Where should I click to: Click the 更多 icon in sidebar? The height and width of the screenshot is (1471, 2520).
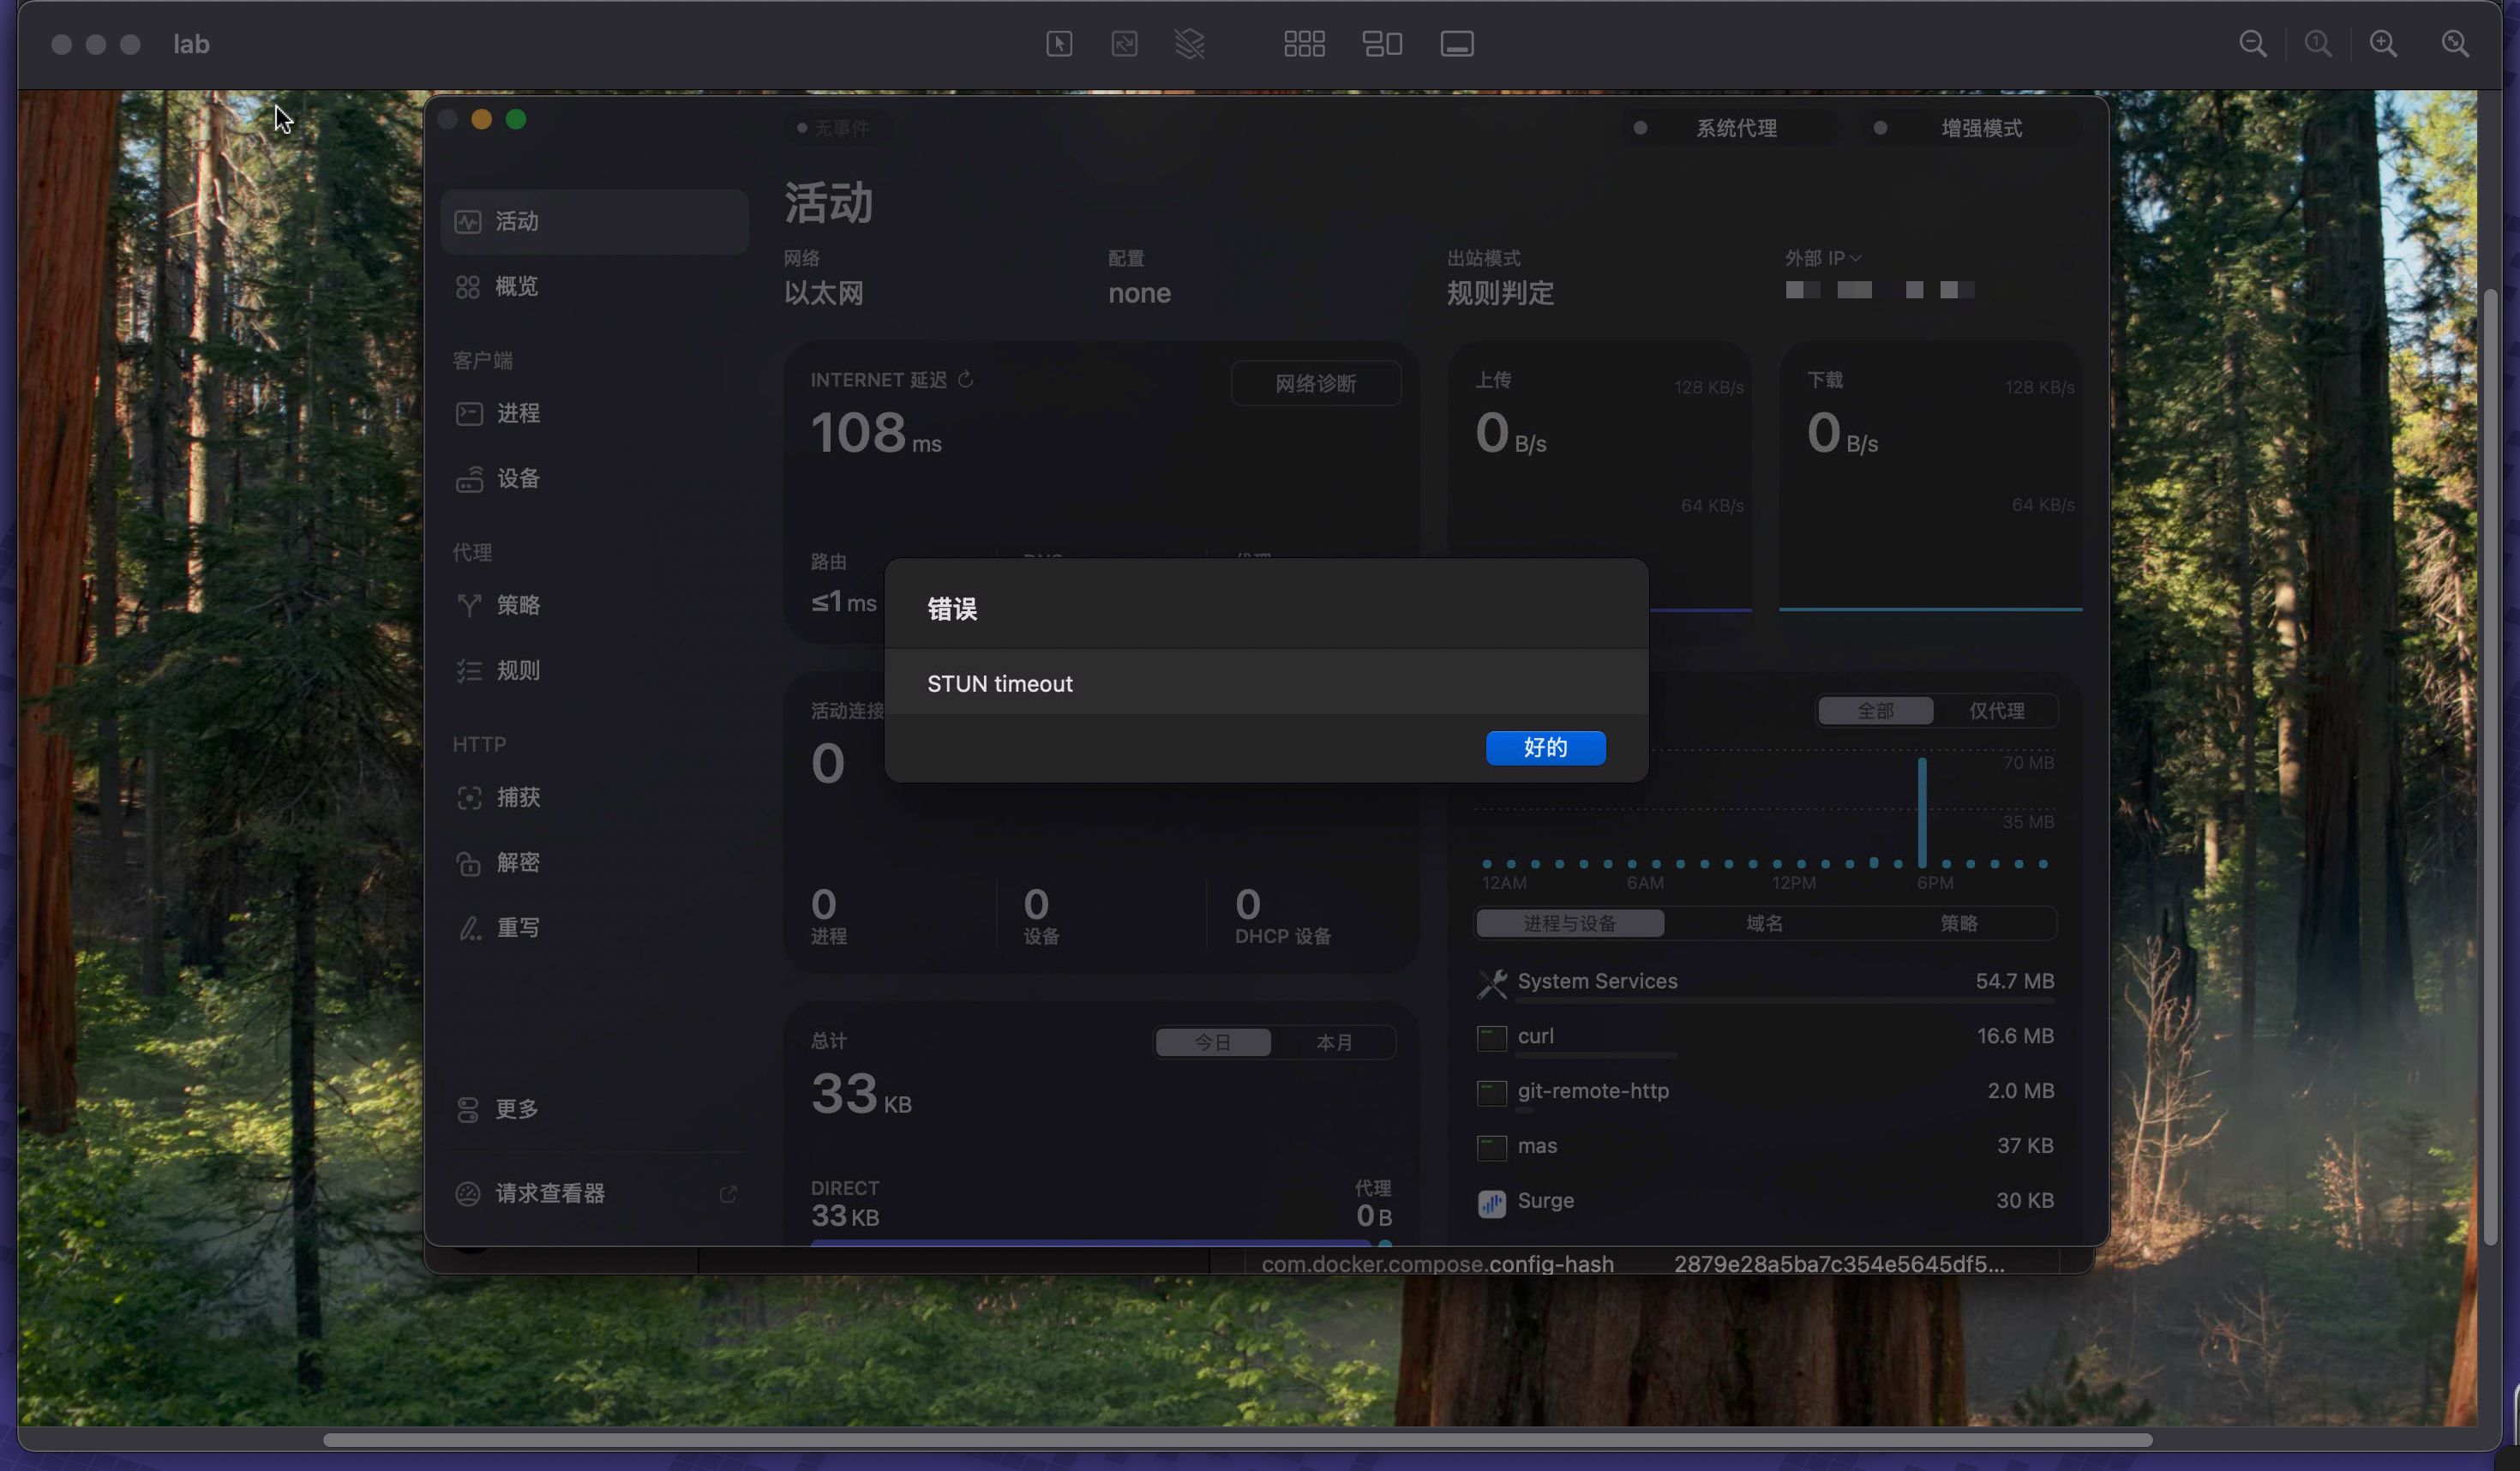468,1109
